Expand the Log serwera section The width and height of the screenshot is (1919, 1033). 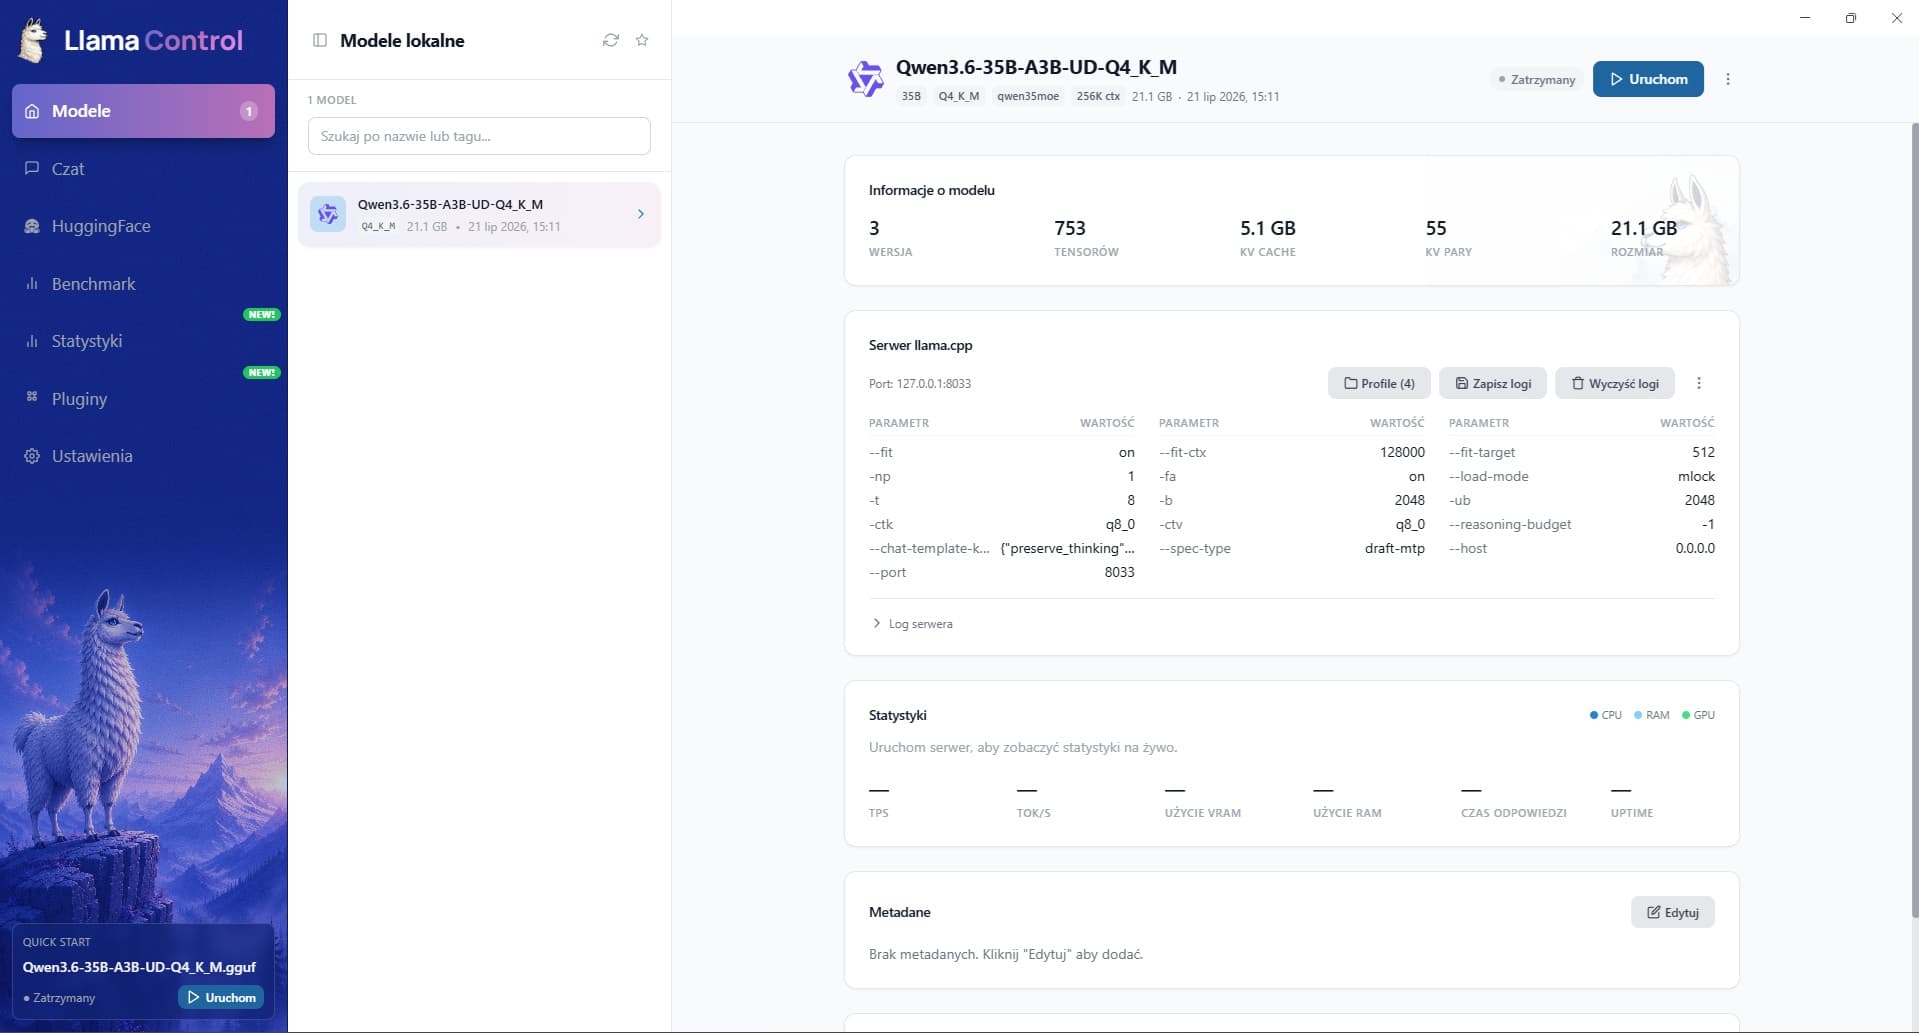tap(912, 624)
